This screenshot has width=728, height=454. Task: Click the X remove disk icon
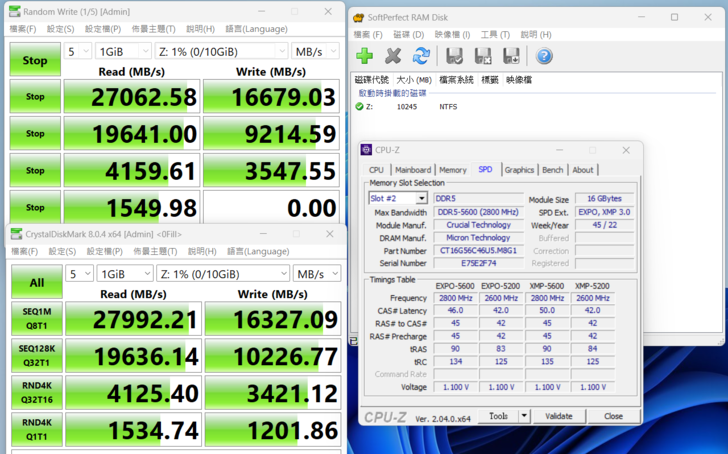393,57
